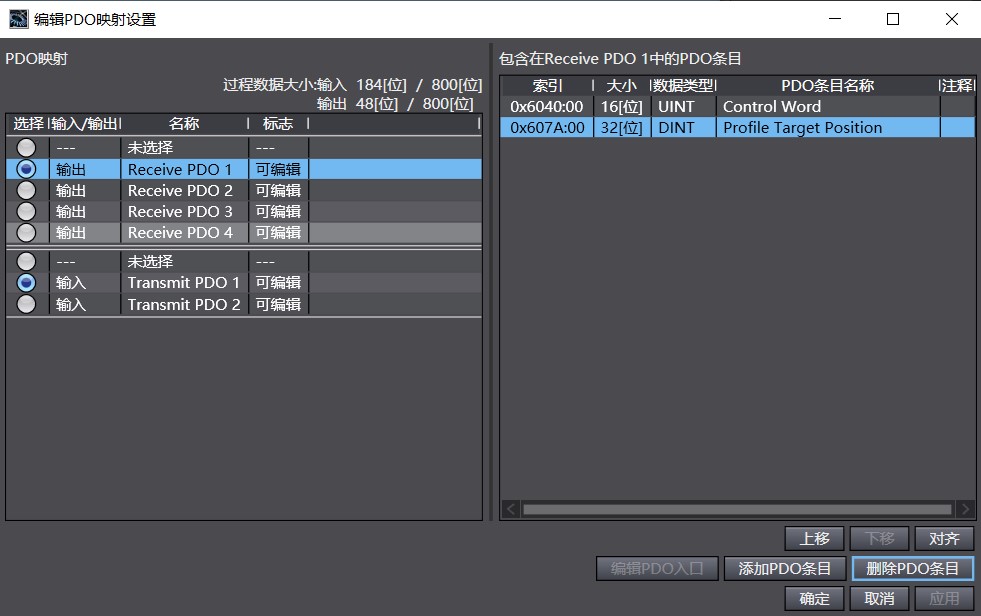The height and width of the screenshot is (616, 981).
Task: Click the 索引 column header
Action: pos(545,85)
